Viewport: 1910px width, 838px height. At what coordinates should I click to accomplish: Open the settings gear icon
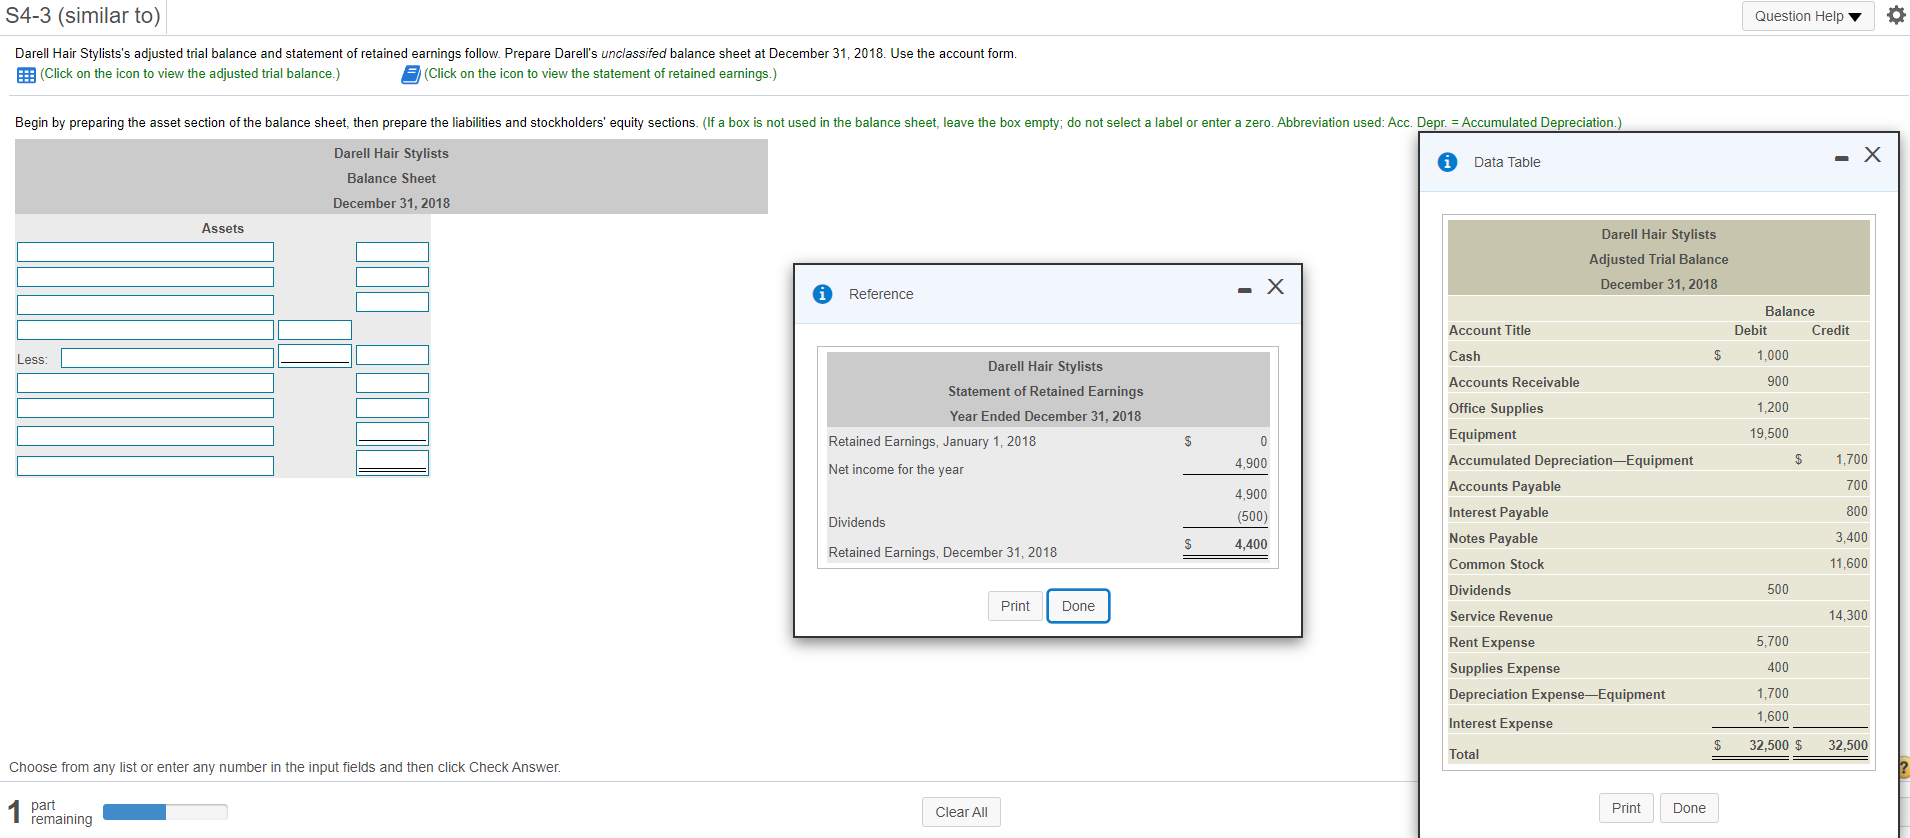(x=1896, y=15)
